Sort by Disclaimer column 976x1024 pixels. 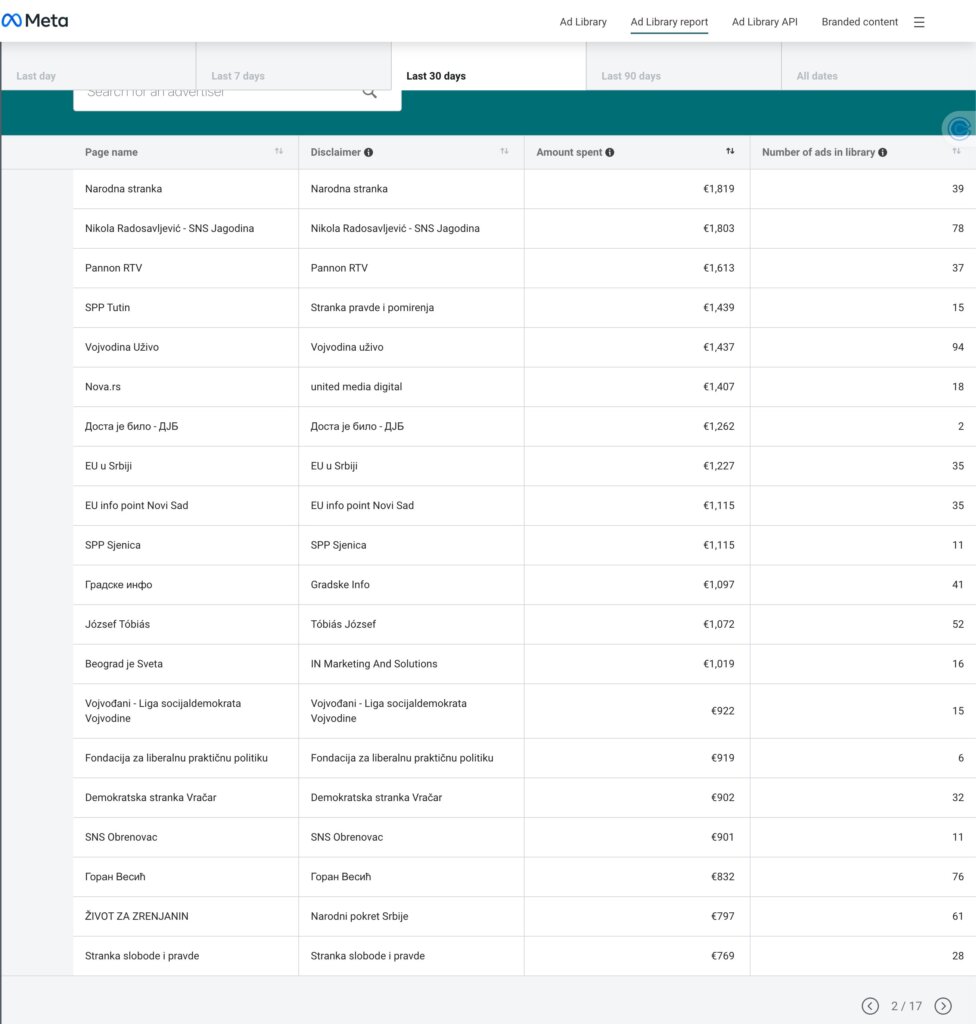(505, 152)
